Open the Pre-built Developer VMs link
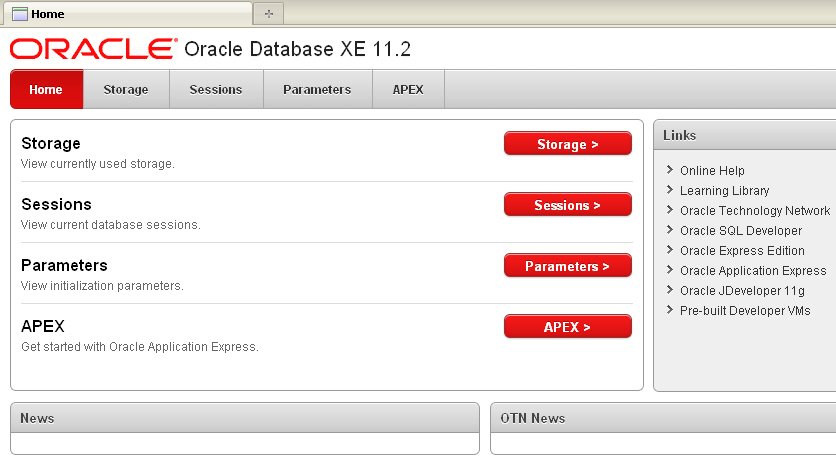This screenshot has width=836, height=459. click(x=745, y=311)
